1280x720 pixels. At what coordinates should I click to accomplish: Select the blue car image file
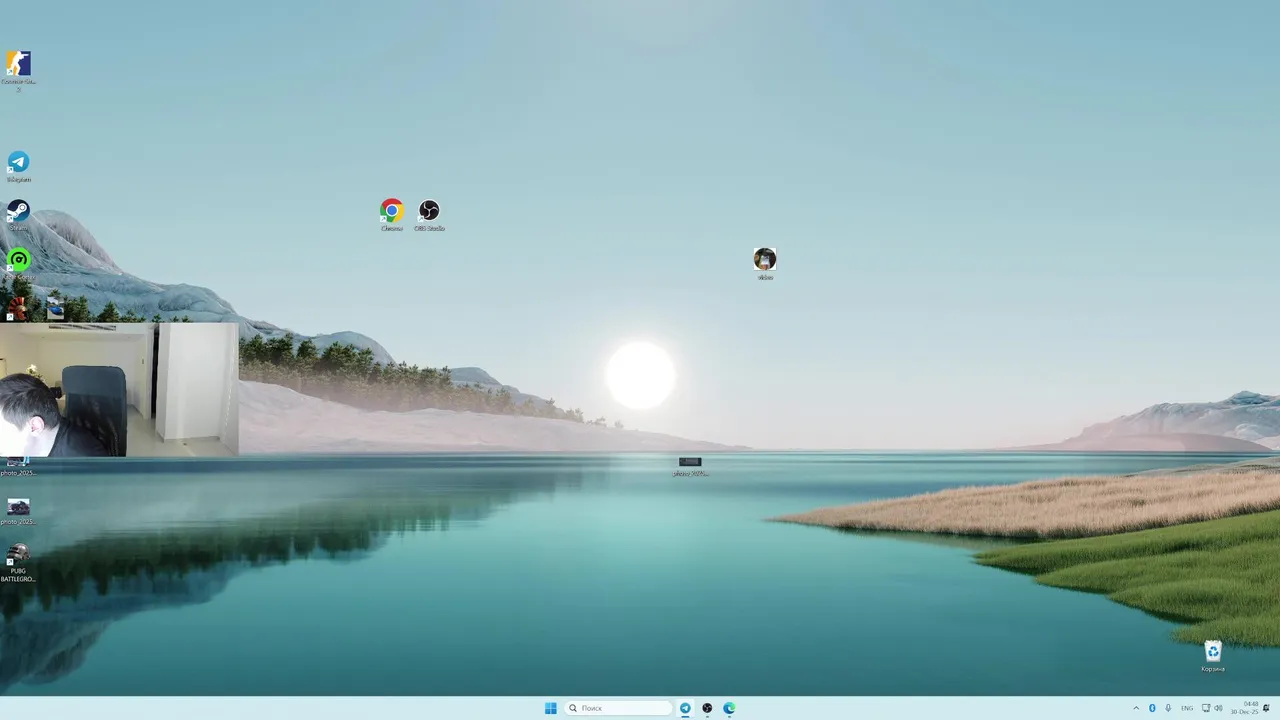point(55,309)
